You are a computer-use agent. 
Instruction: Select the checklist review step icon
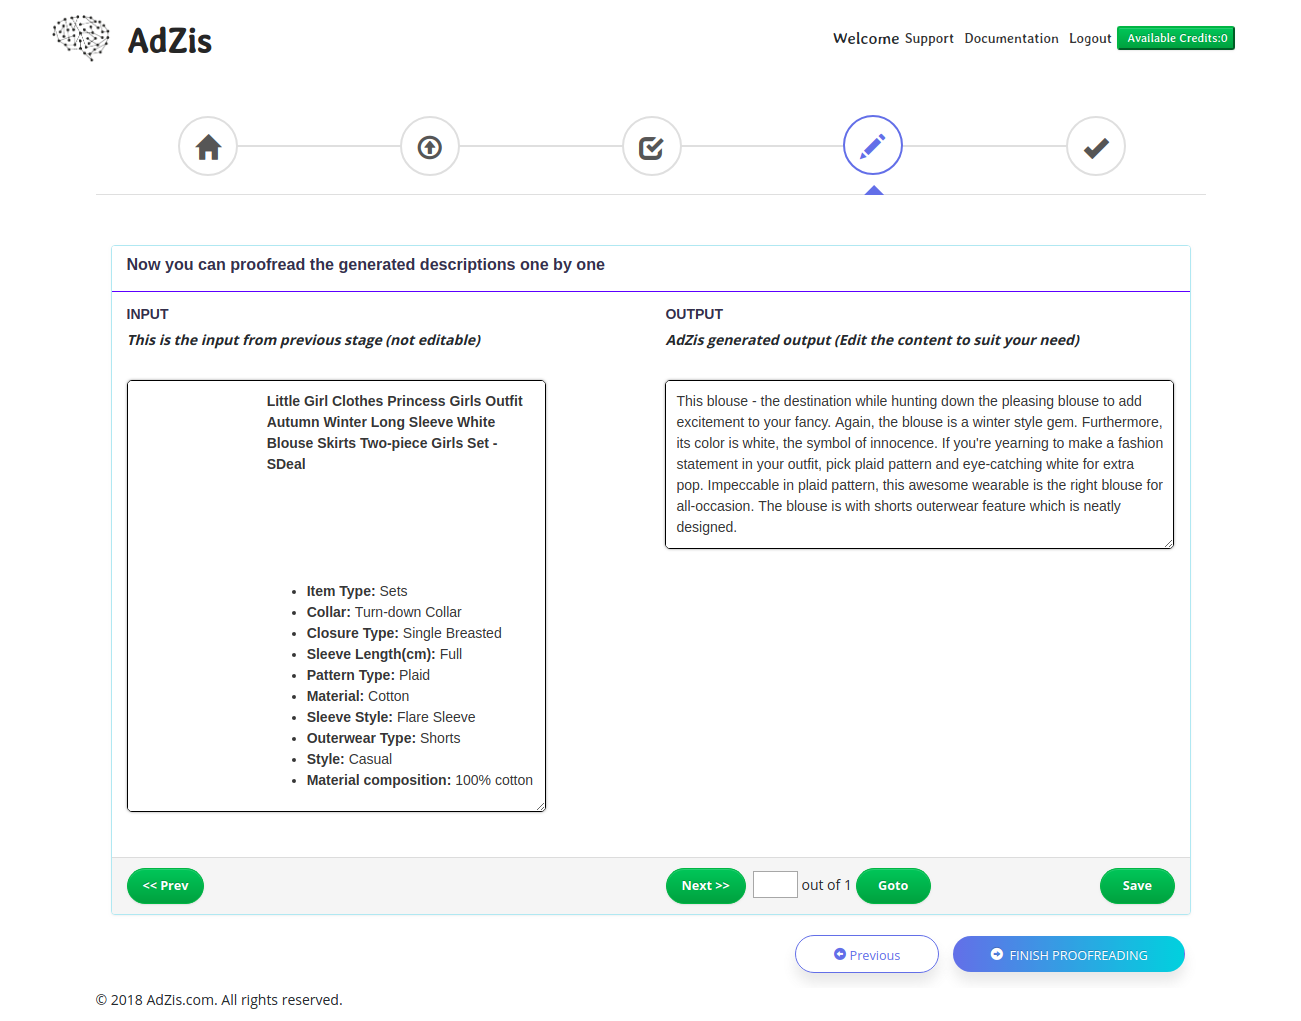[x=652, y=147]
